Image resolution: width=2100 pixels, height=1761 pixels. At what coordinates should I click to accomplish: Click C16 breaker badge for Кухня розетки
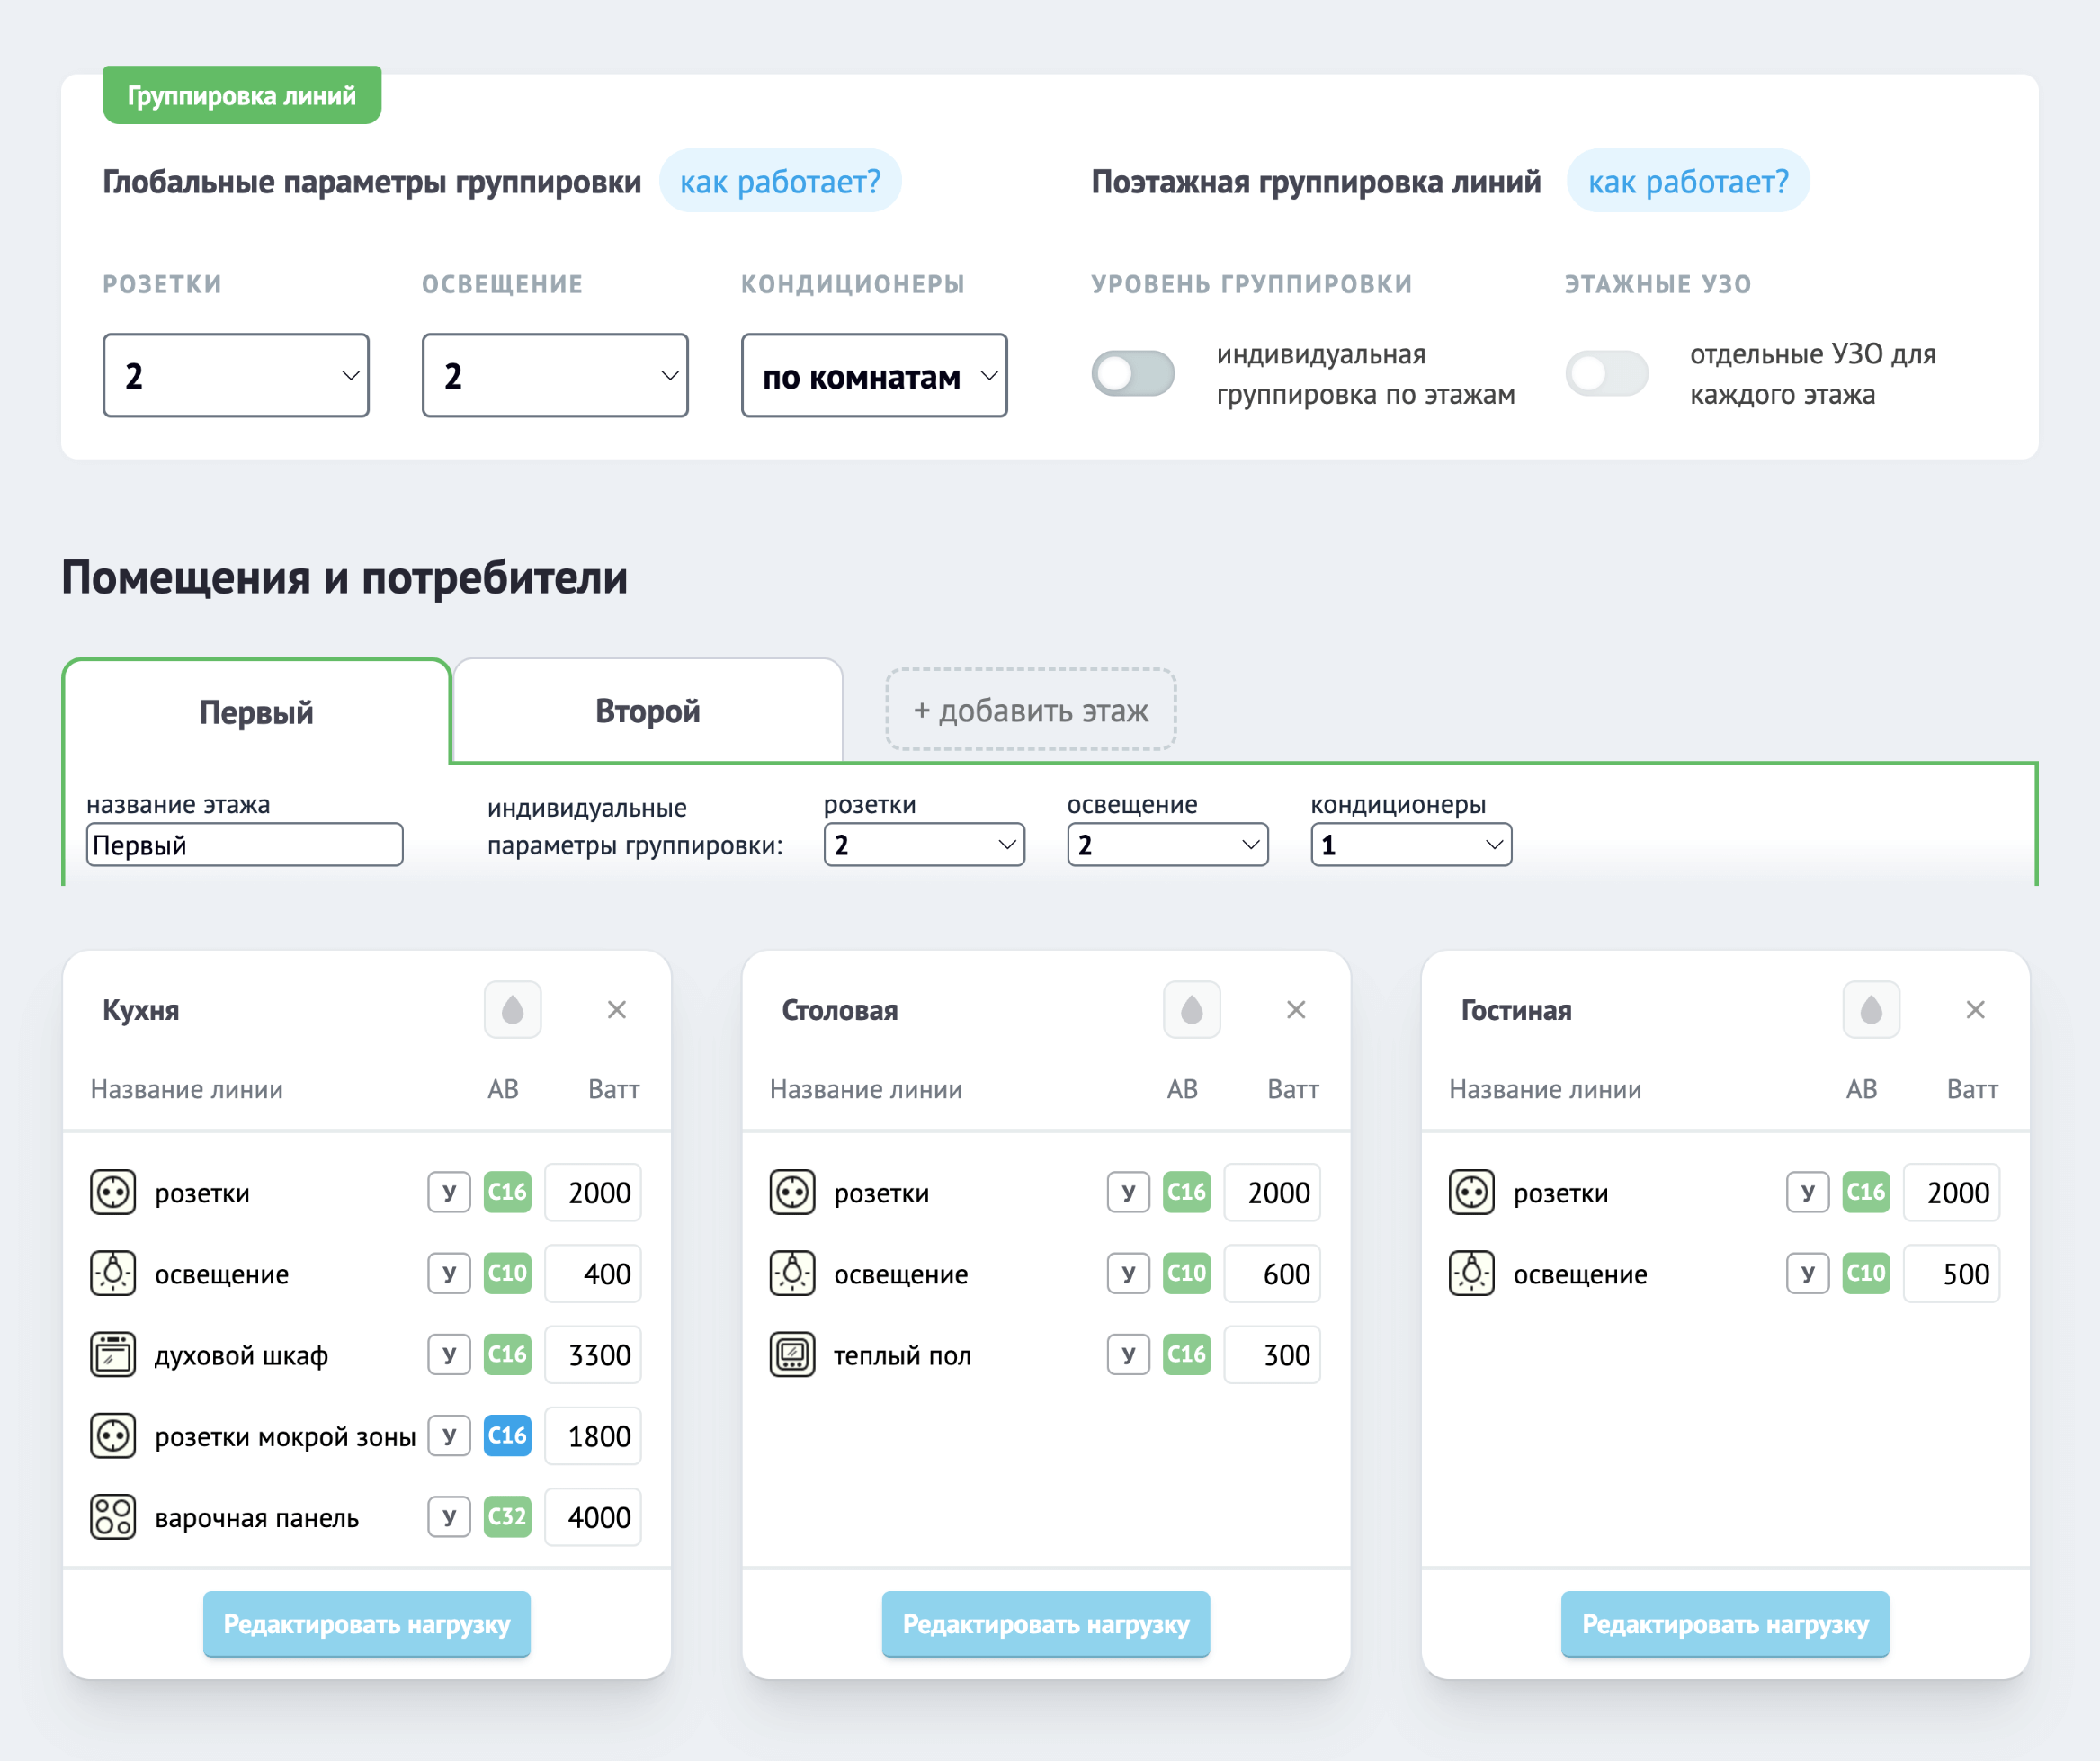pos(507,1192)
